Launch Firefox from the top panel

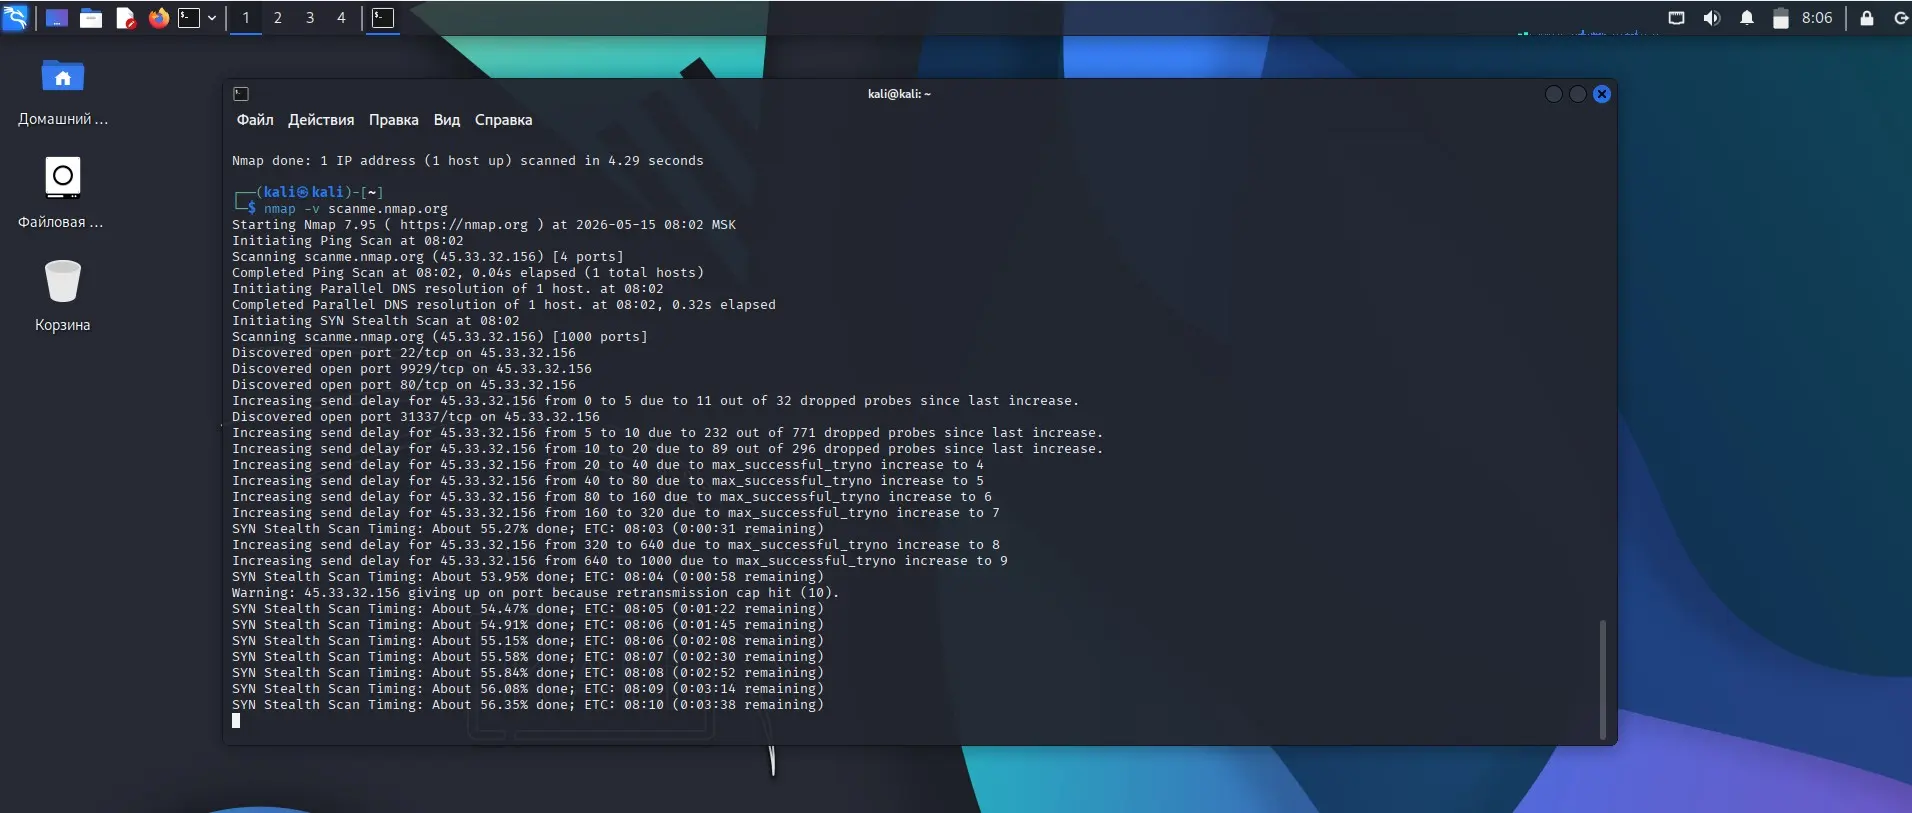coord(158,18)
